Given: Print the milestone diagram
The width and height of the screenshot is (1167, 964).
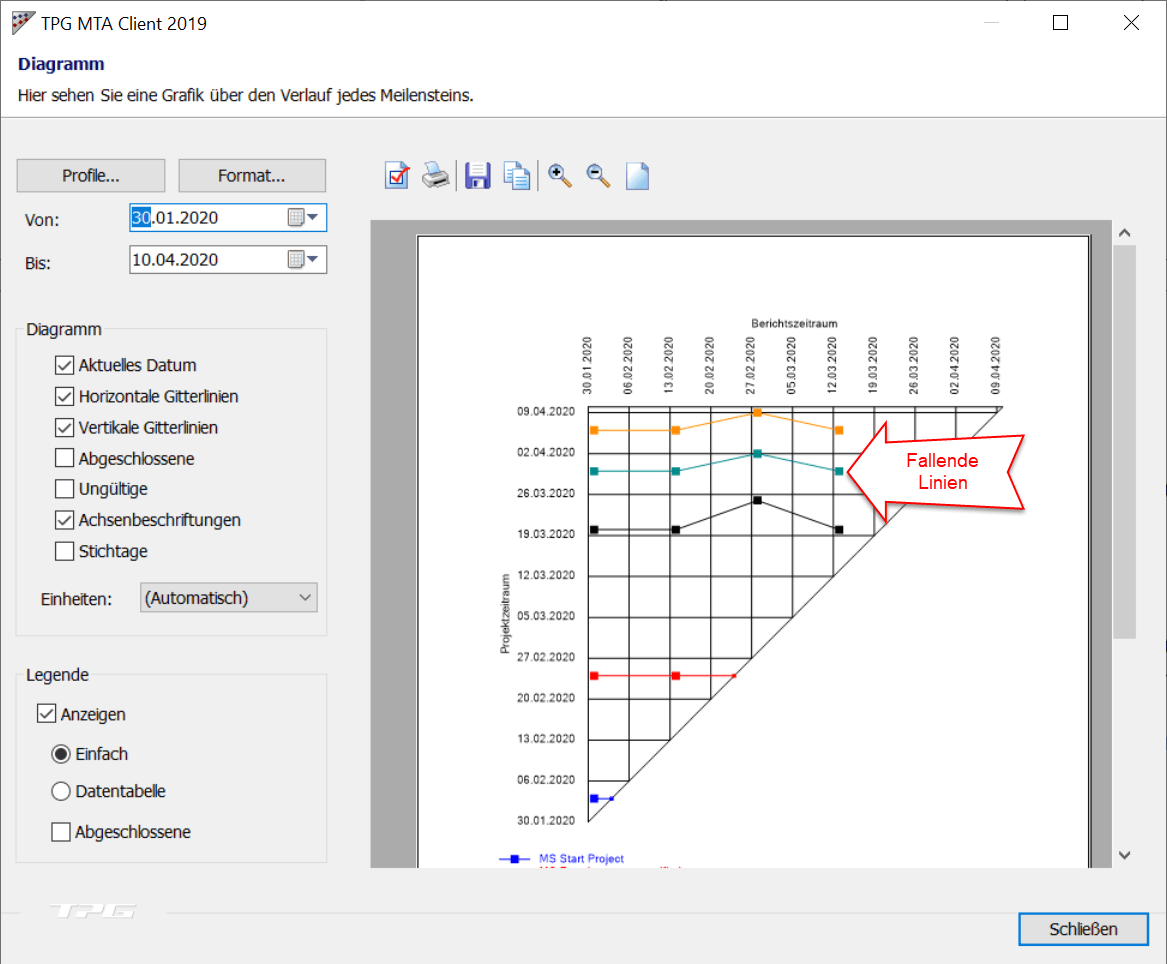Looking at the screenshot, I should coord(436,175).
